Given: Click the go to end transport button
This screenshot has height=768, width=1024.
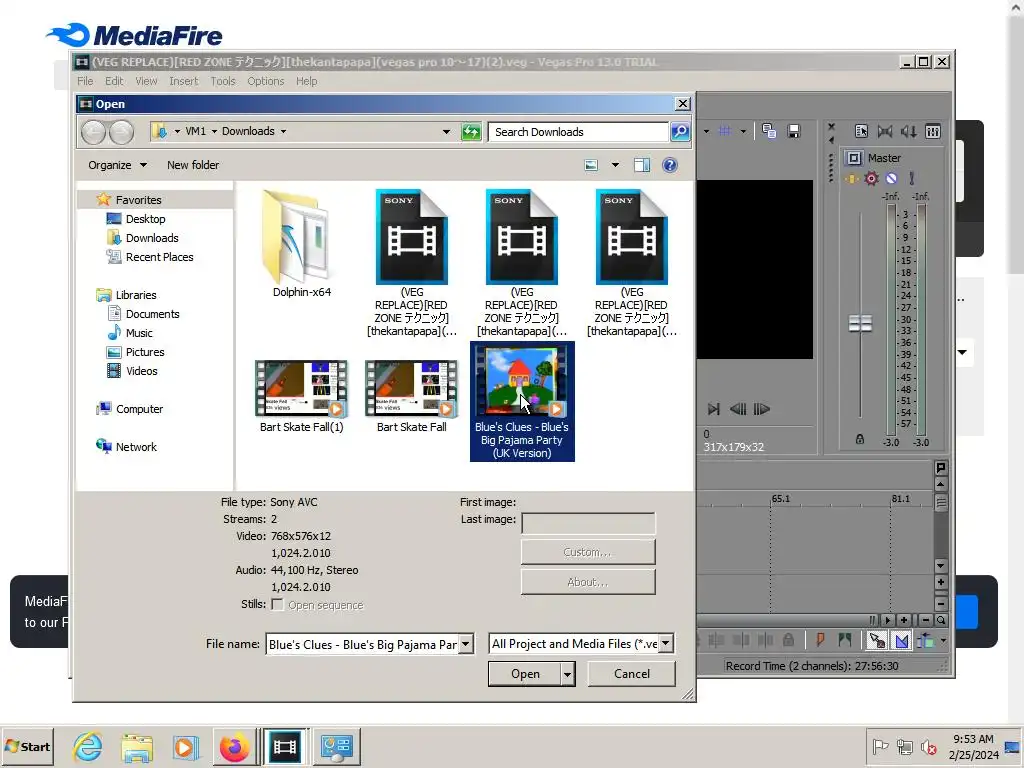Looking at the screenshot, I should (714, 409).
